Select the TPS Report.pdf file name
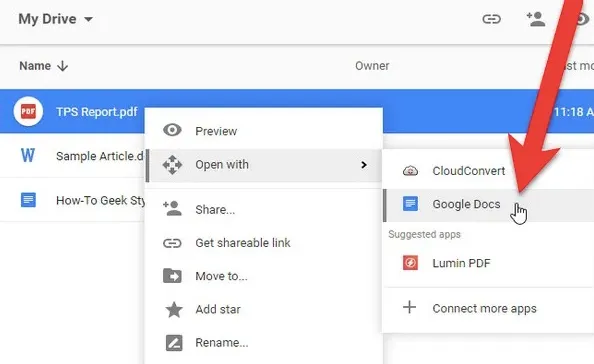 [x=97, y=112]
